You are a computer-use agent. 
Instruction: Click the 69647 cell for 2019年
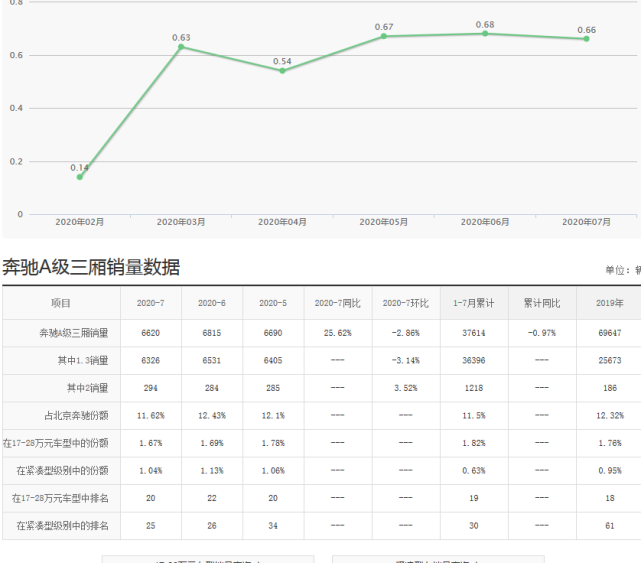pyautogui.click(x=610, y=333)
